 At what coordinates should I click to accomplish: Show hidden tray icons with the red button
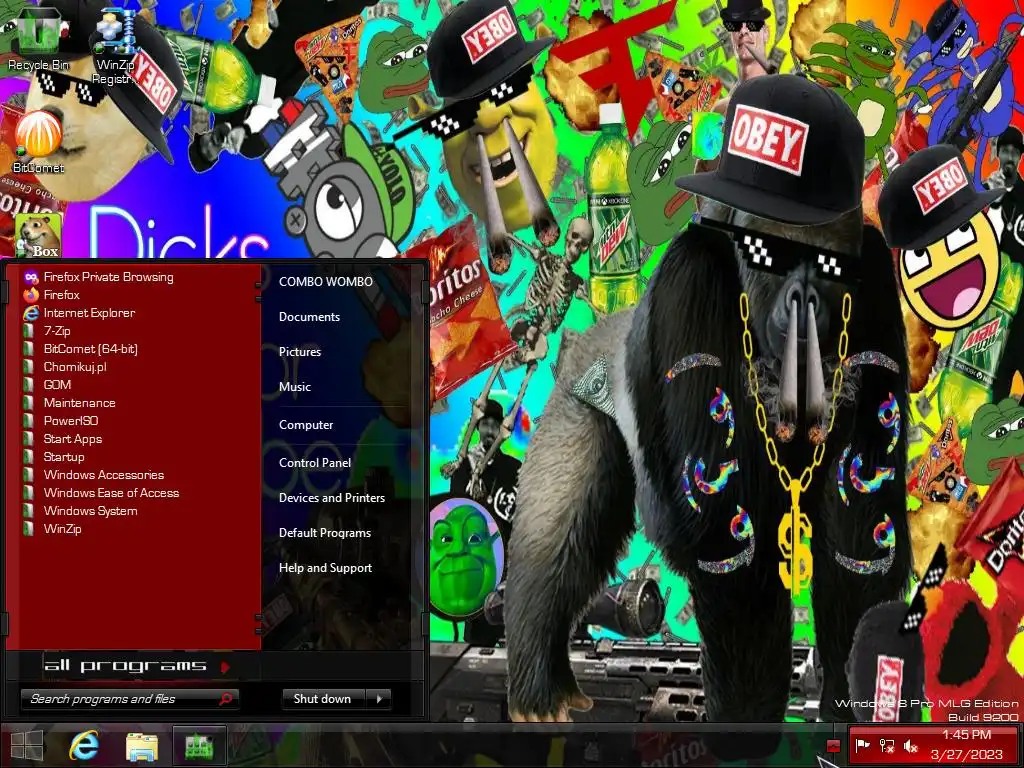click(x=833, y=745)
